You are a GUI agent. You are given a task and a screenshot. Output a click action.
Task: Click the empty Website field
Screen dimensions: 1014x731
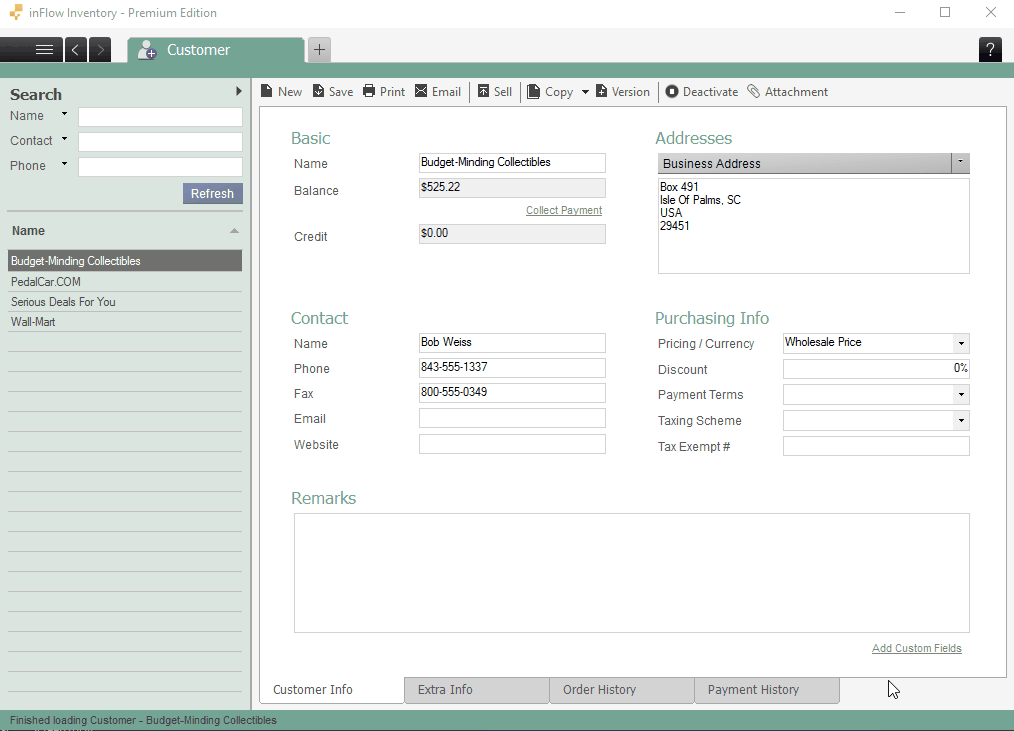[512, 444]
